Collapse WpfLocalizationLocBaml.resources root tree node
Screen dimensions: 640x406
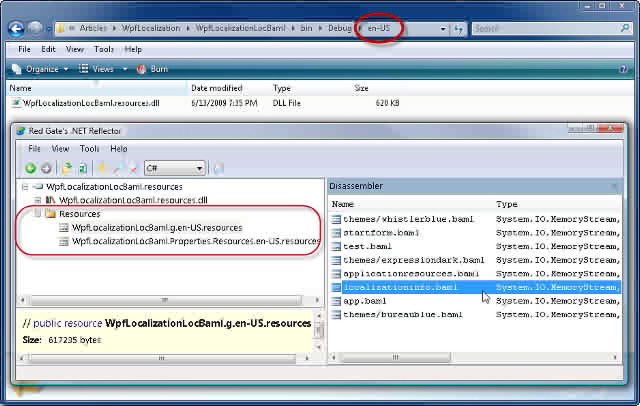(x=25, y=187)
